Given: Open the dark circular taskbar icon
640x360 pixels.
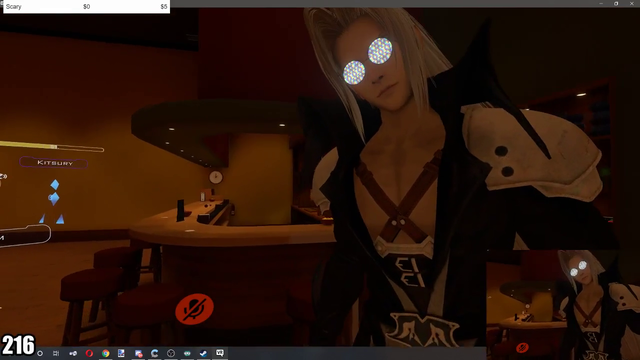Looking at the screenshot, I should pos(171,353).
